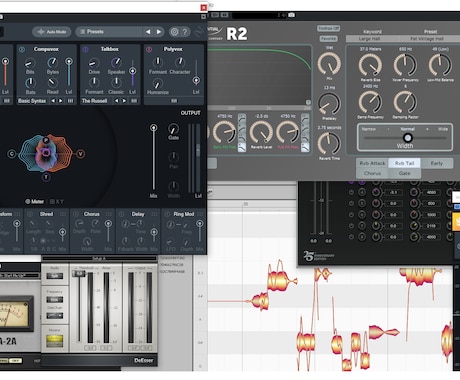Open the help question mark icon
Screen dimensions: 460x380
(185, 32)
